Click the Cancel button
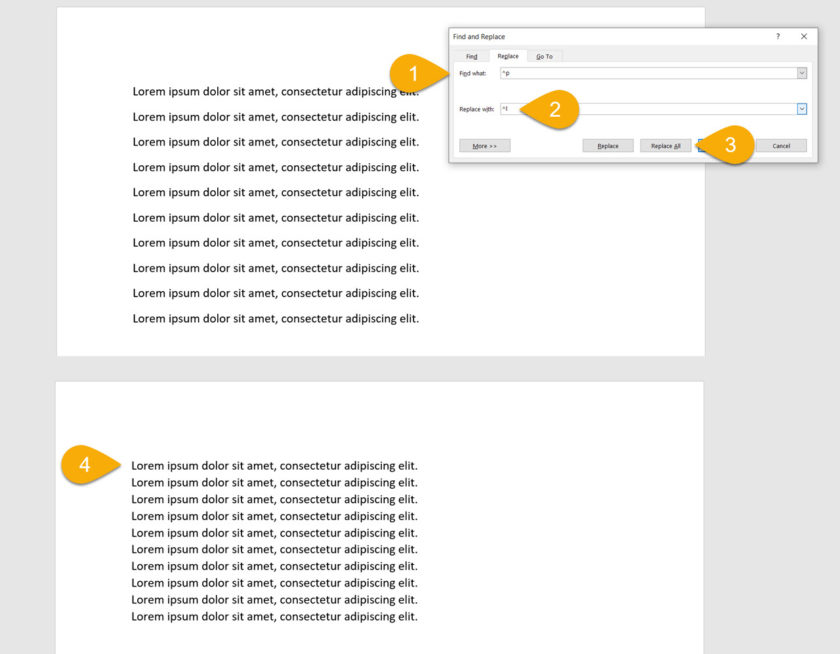840x654 pixels. (781, 146)
